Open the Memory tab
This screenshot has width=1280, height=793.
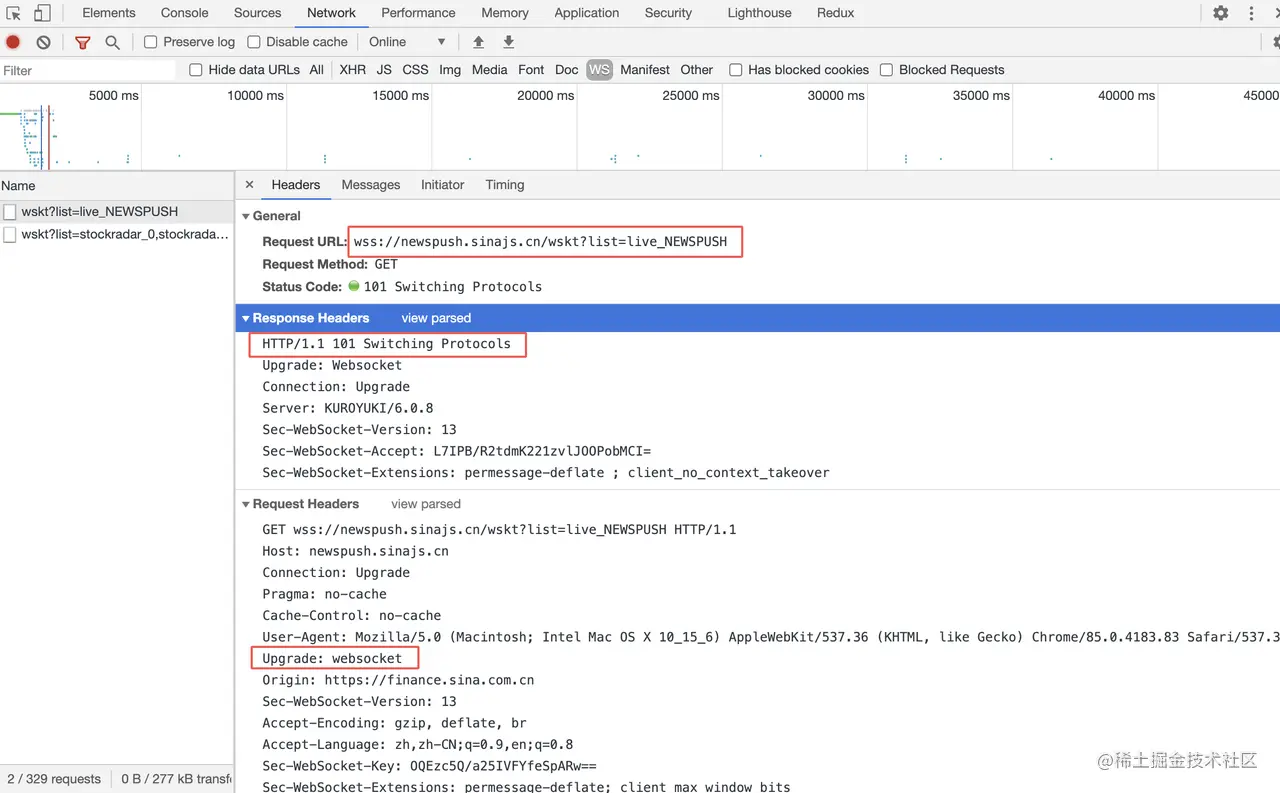(505, 13)
